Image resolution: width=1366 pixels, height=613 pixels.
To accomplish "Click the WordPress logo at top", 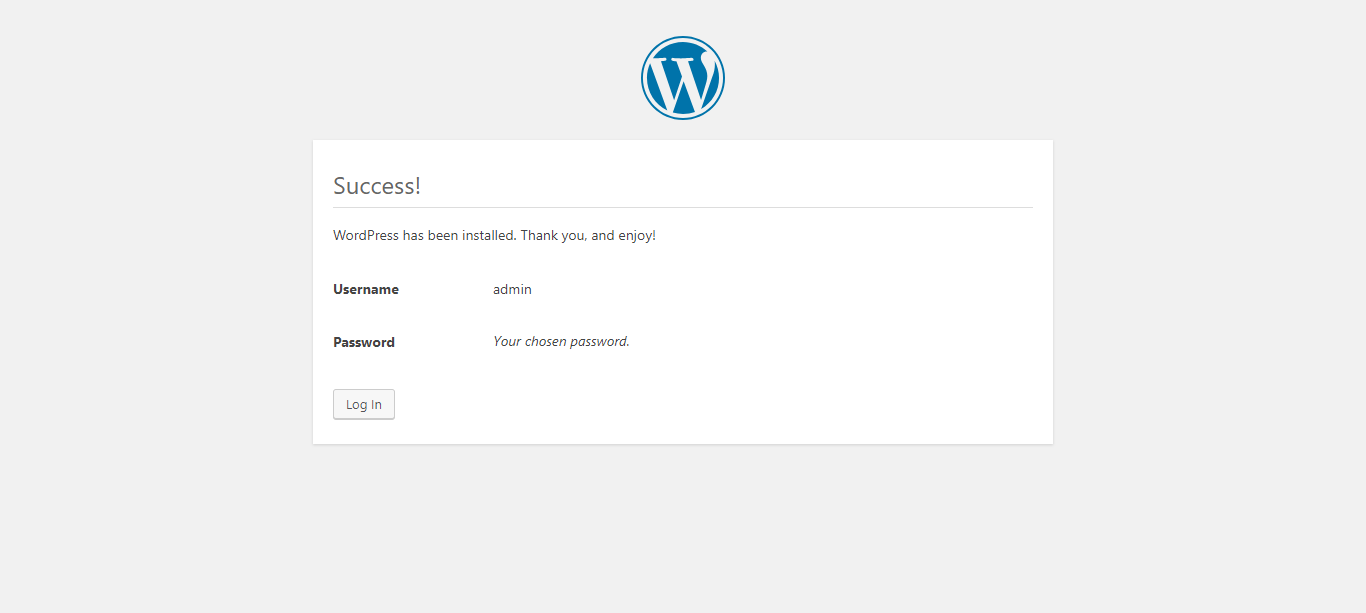I will pyautogui.click(x=683, y=78).
